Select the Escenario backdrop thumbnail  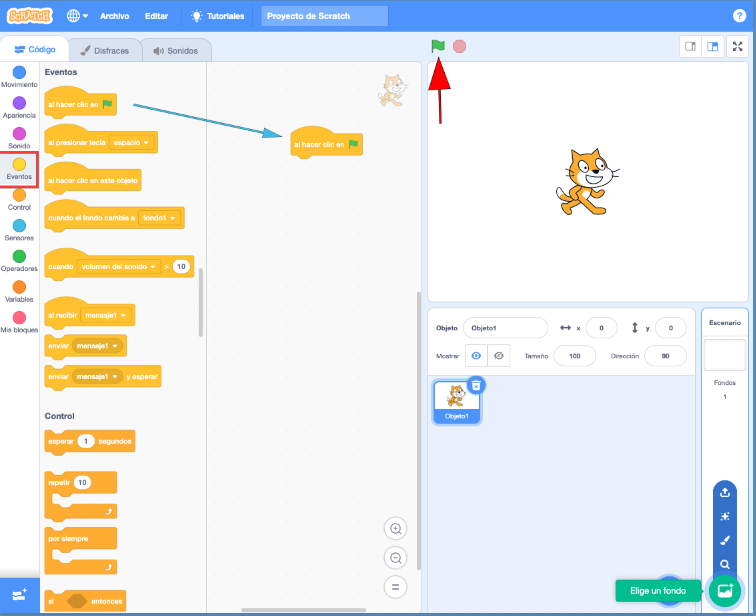click(725, 355)
